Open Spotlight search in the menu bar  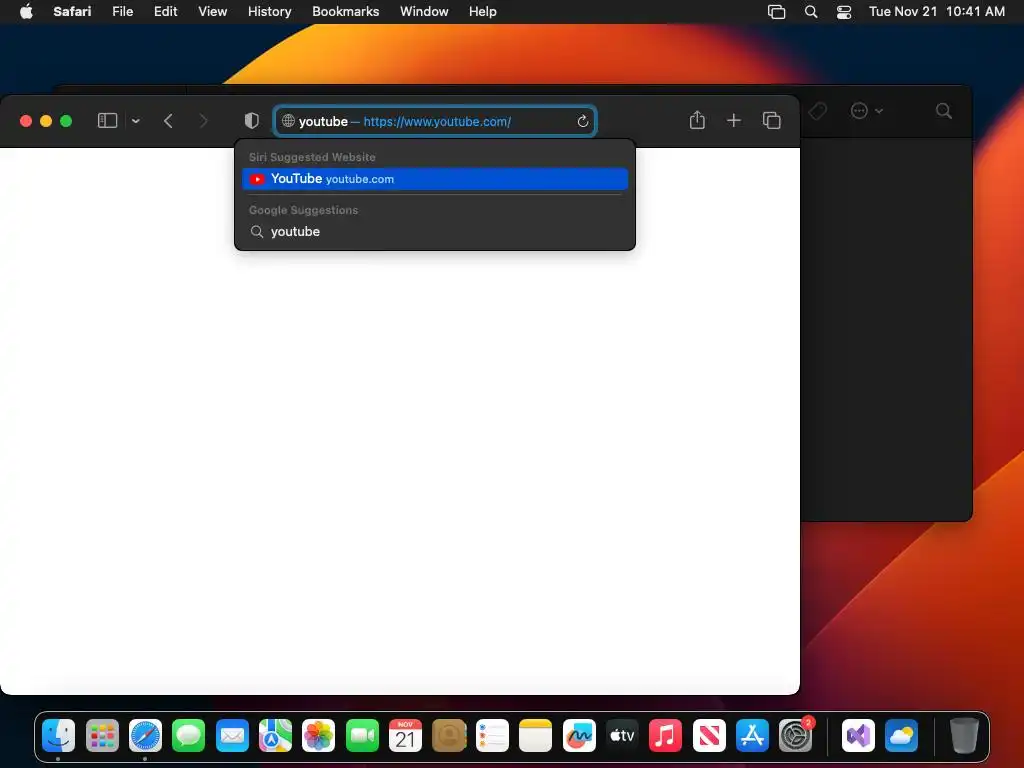pos(810,12)
